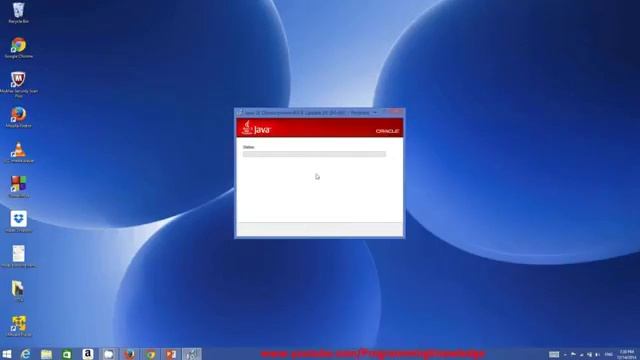This screenshot has height=360, width=640.
Task: Open the Action Center flag icon
Action: (573, 354)
